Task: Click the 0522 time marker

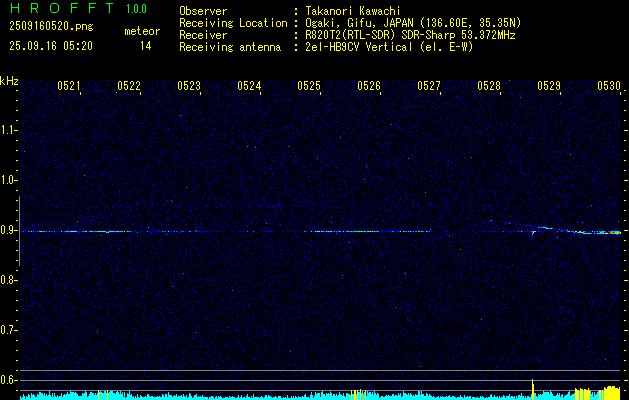Action: point(129,85)
